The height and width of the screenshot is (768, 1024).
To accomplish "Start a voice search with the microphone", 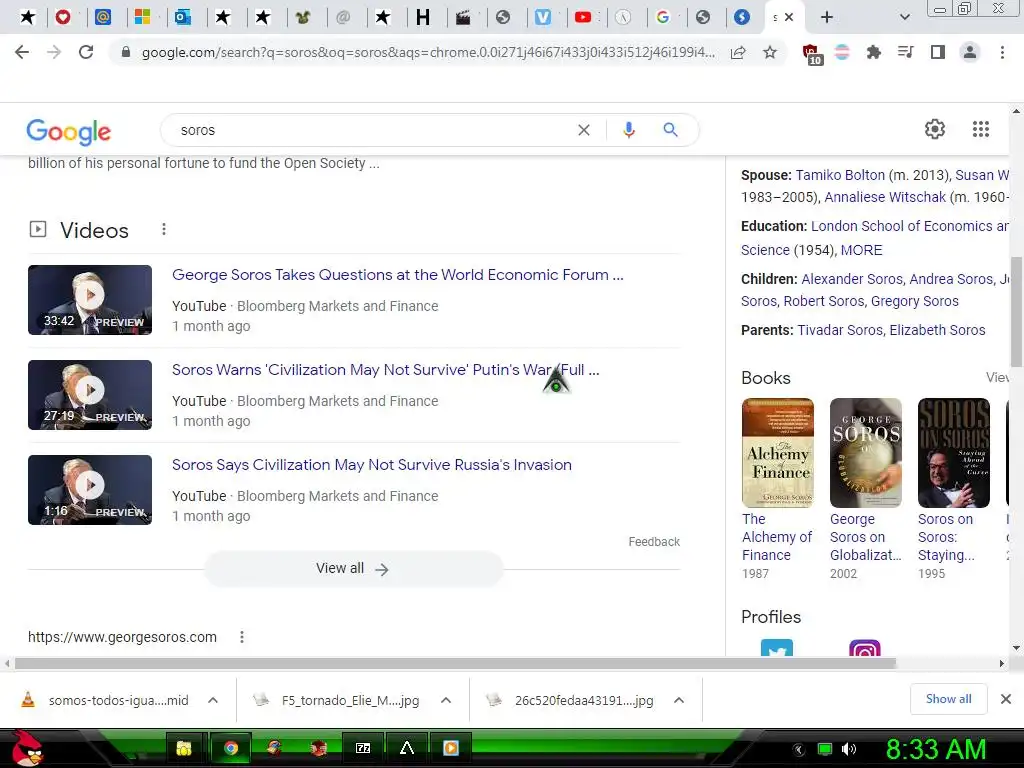I will click(629, 130).
